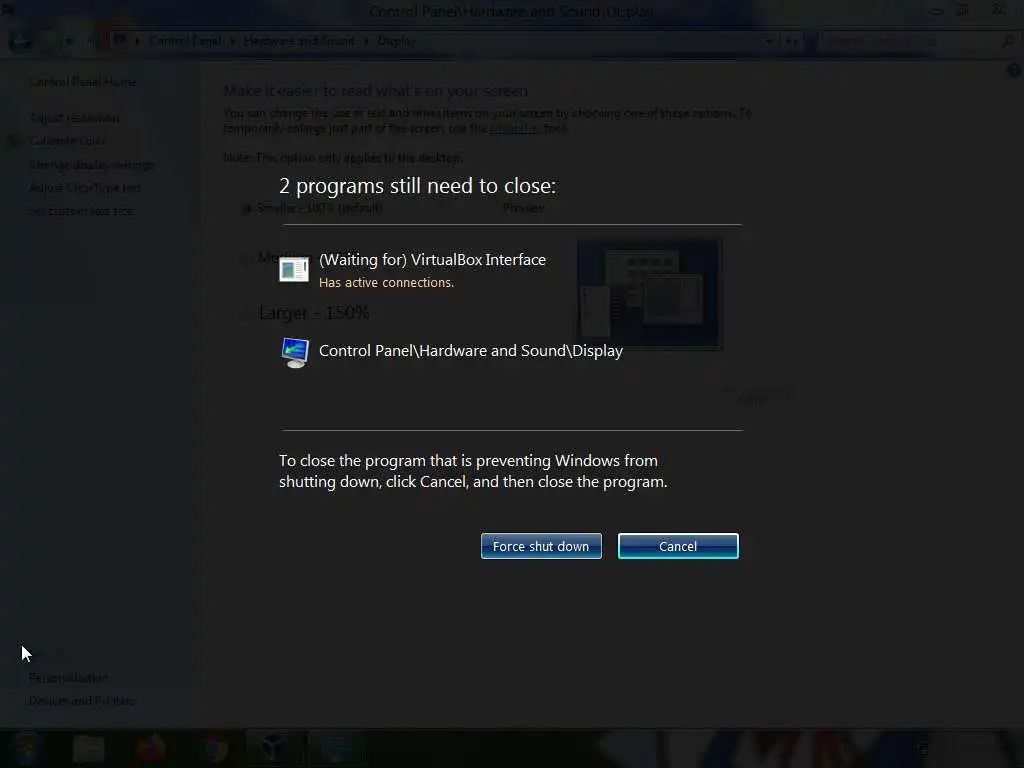
Task: Open Change display settings in background sidebar
Action: (x=92, y=165)
